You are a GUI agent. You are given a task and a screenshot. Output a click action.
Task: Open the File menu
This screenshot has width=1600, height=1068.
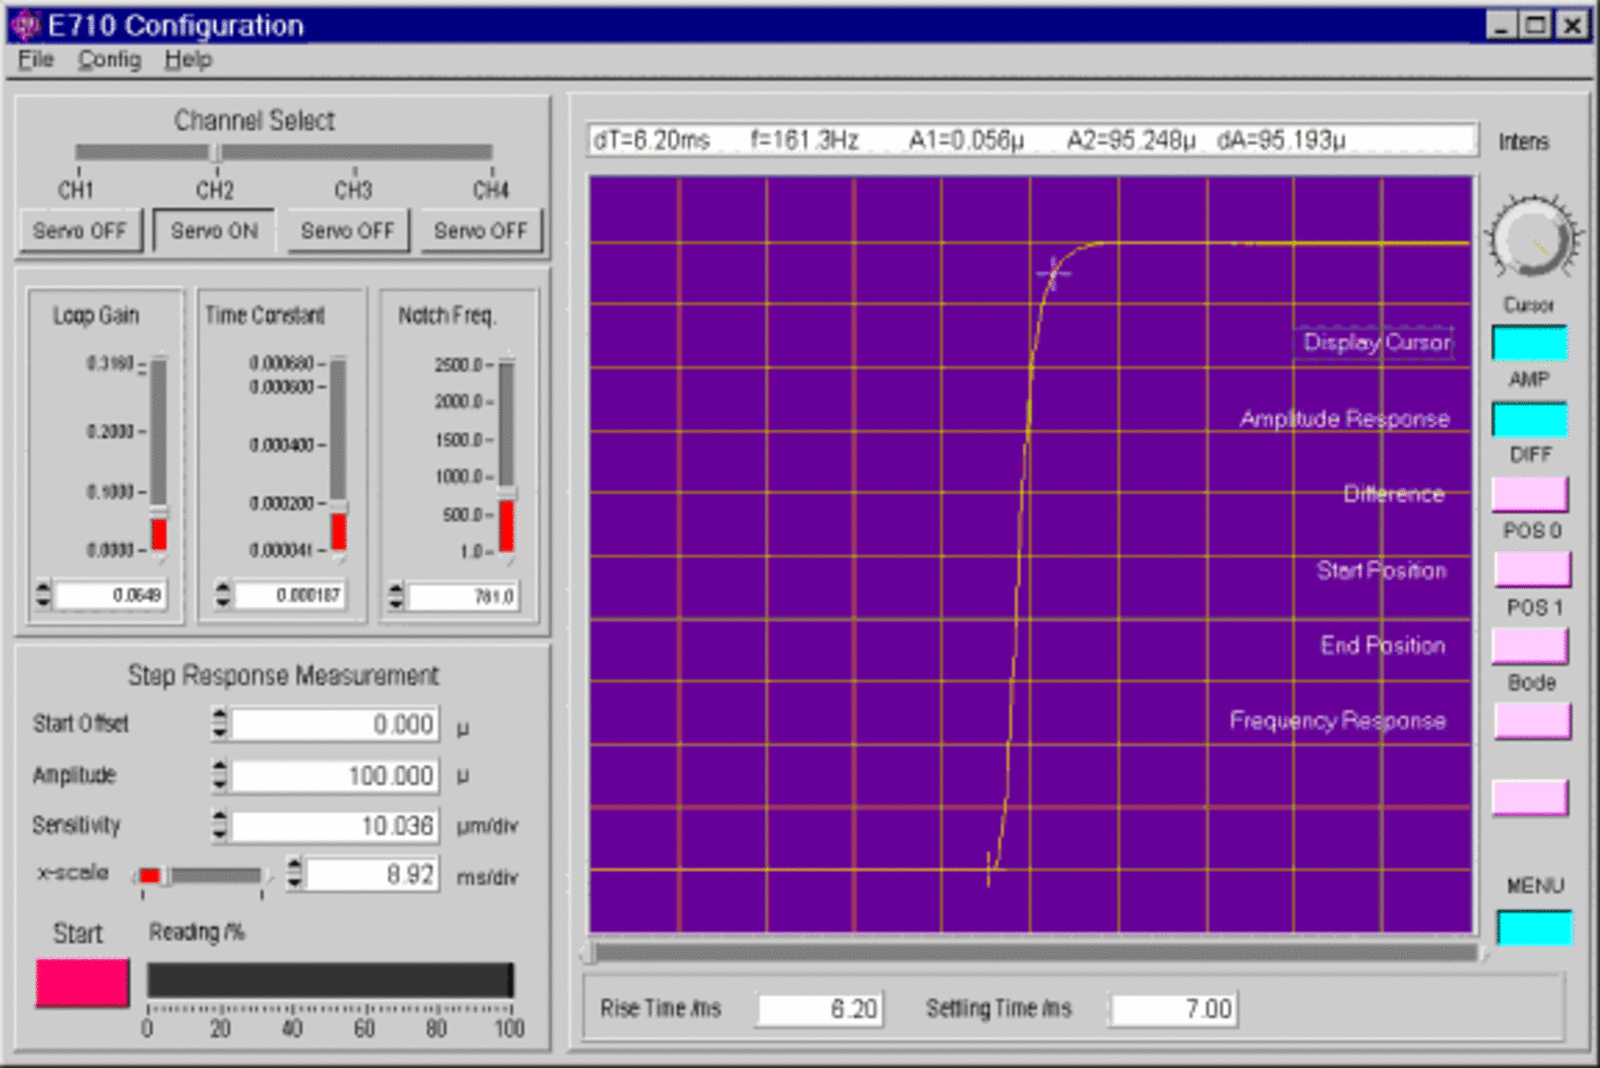tap(36, 60)
